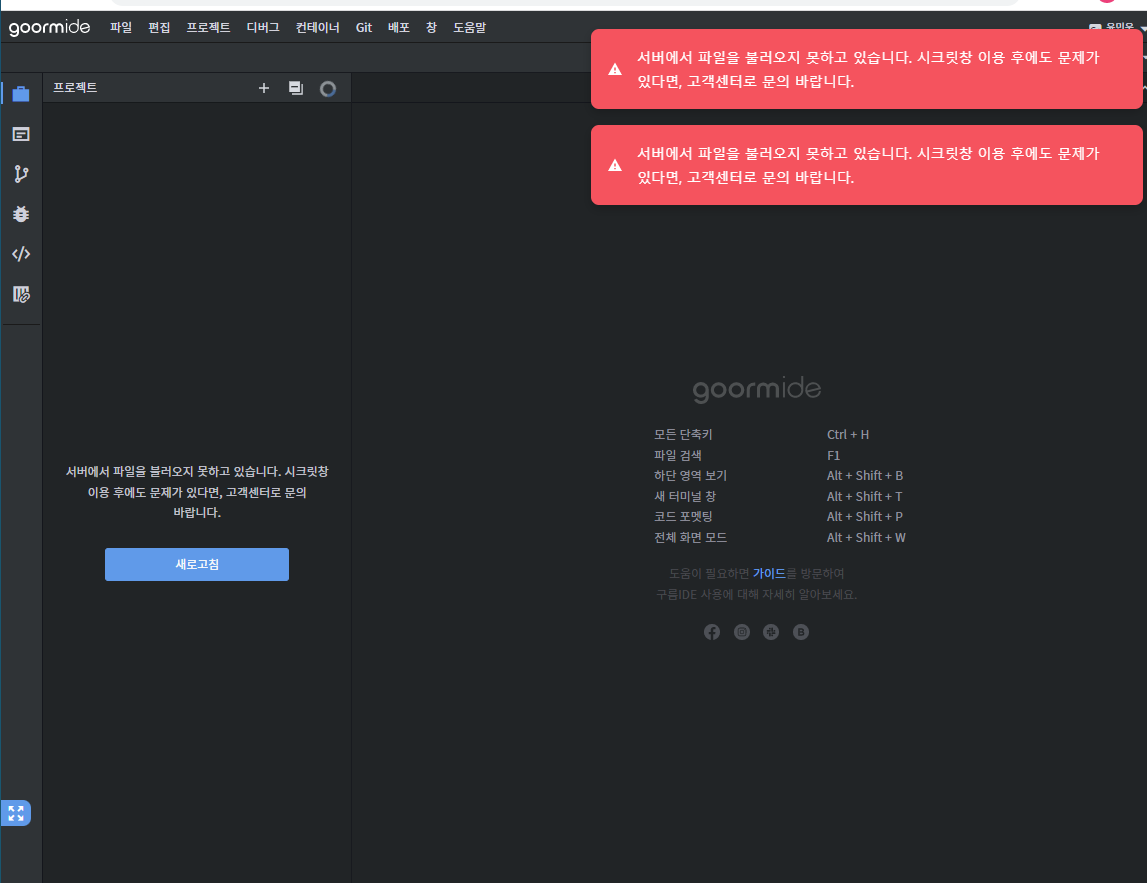1147x883 pixels.
Task: Open the Git branch sidebar icon
Action: [20, 174]
